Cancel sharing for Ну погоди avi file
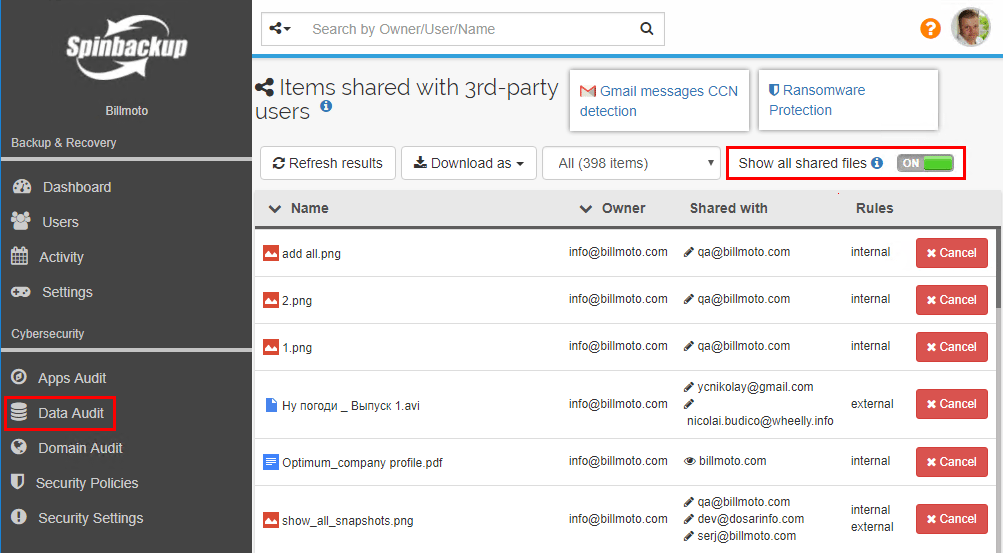 (951, 404)
